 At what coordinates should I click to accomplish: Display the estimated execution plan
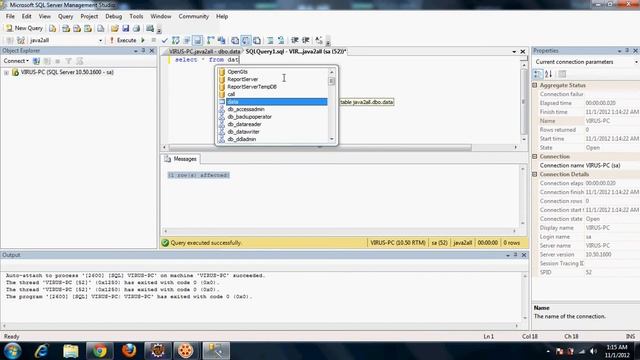pos(176,40)
